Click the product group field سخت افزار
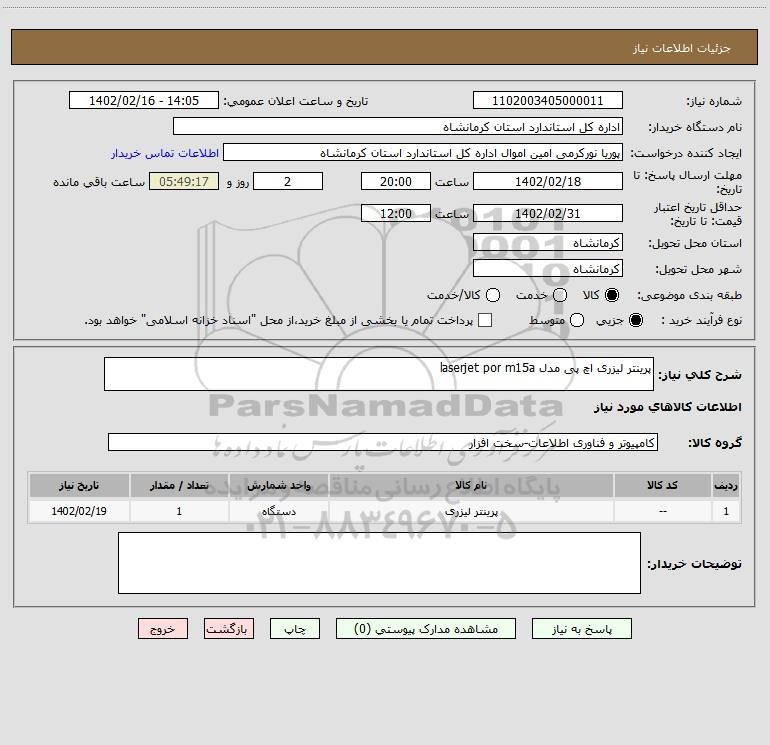 point(383,442)
